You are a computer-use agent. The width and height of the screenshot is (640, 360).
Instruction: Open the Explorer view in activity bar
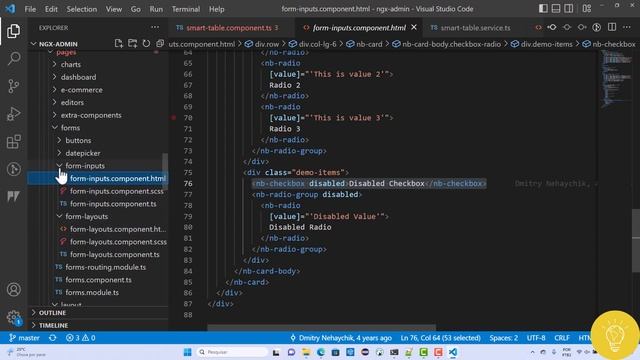pos(13,31)
